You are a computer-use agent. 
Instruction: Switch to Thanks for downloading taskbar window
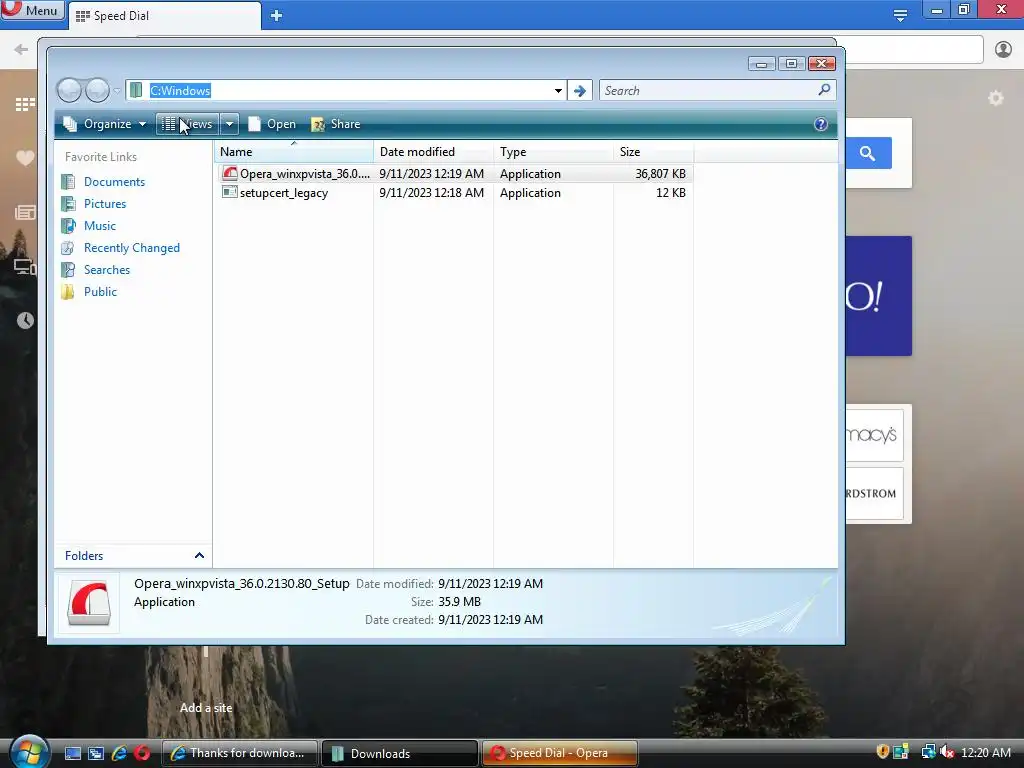240,753
